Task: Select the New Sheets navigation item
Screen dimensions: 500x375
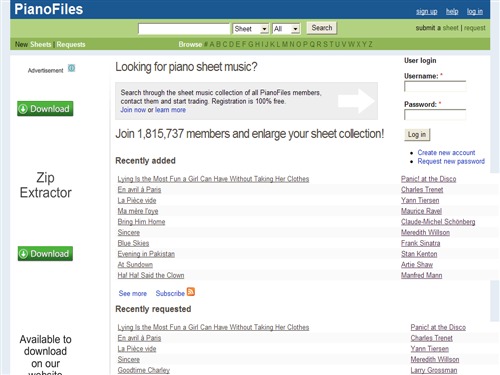Action: [x=33, y=44]
